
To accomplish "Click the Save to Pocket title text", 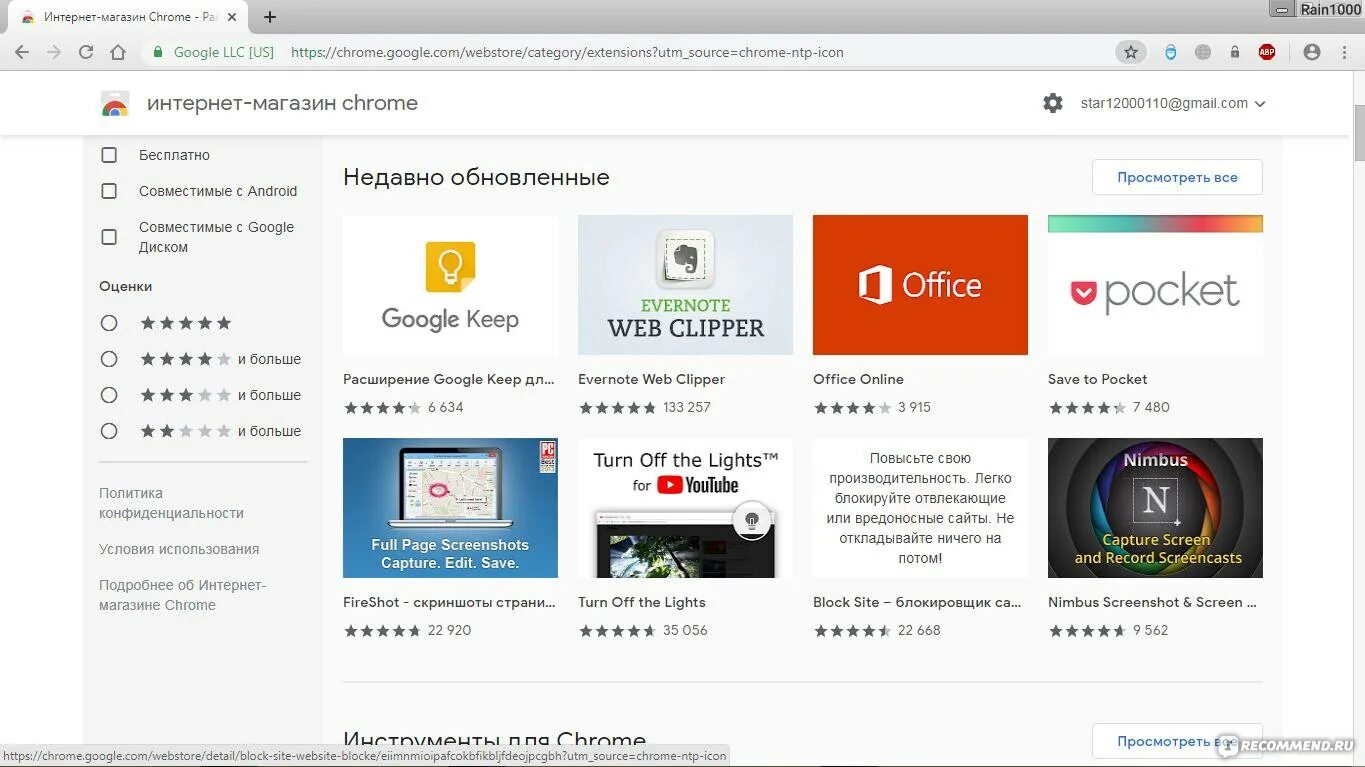I will click(1097, 379).
